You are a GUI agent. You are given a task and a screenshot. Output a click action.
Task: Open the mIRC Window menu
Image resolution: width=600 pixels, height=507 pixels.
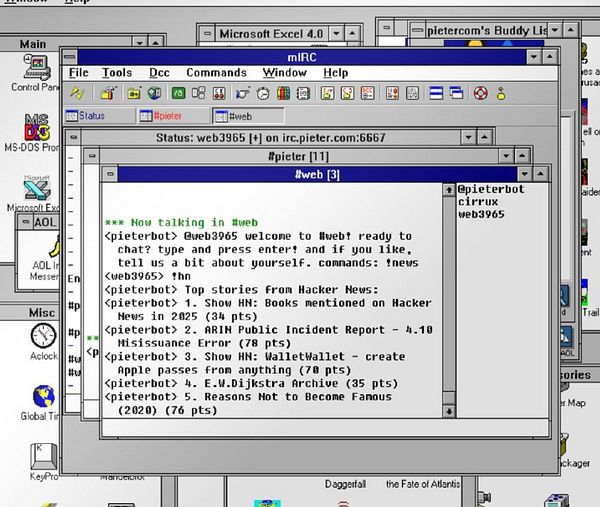tap(284, 73)
